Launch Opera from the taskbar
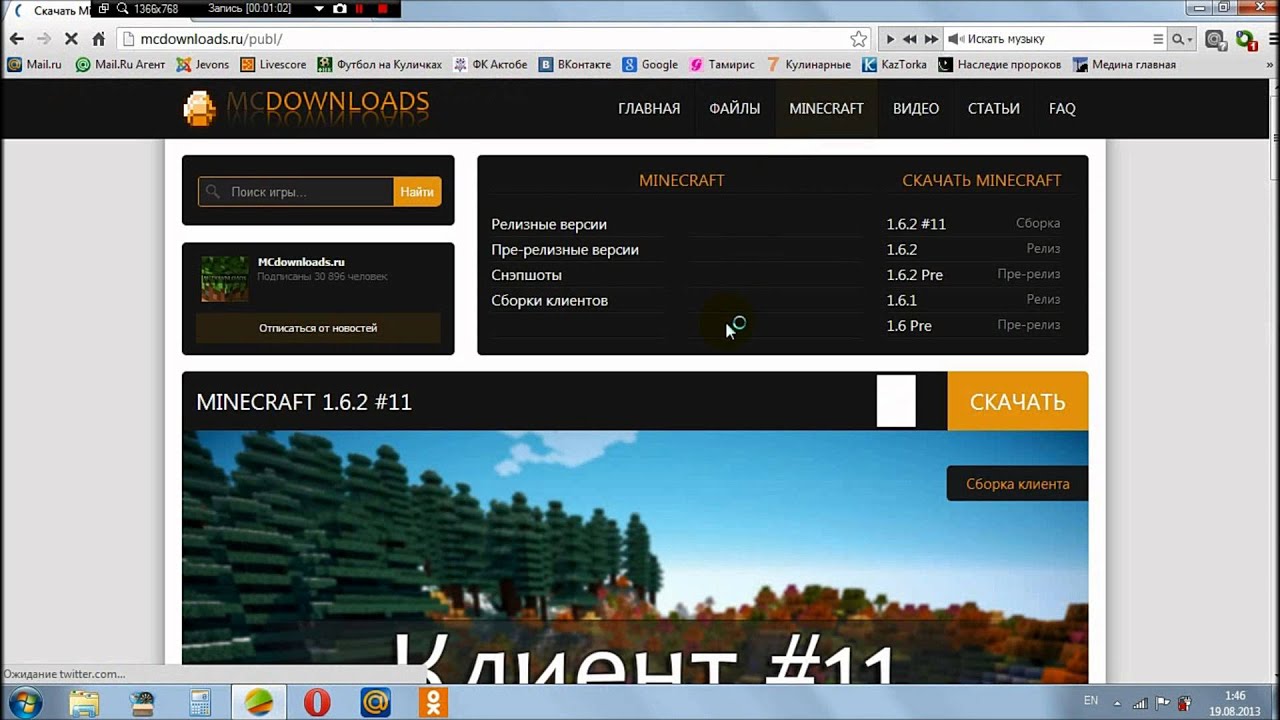The width and height of the screenshot is (1280, 720). coord(317,703)
